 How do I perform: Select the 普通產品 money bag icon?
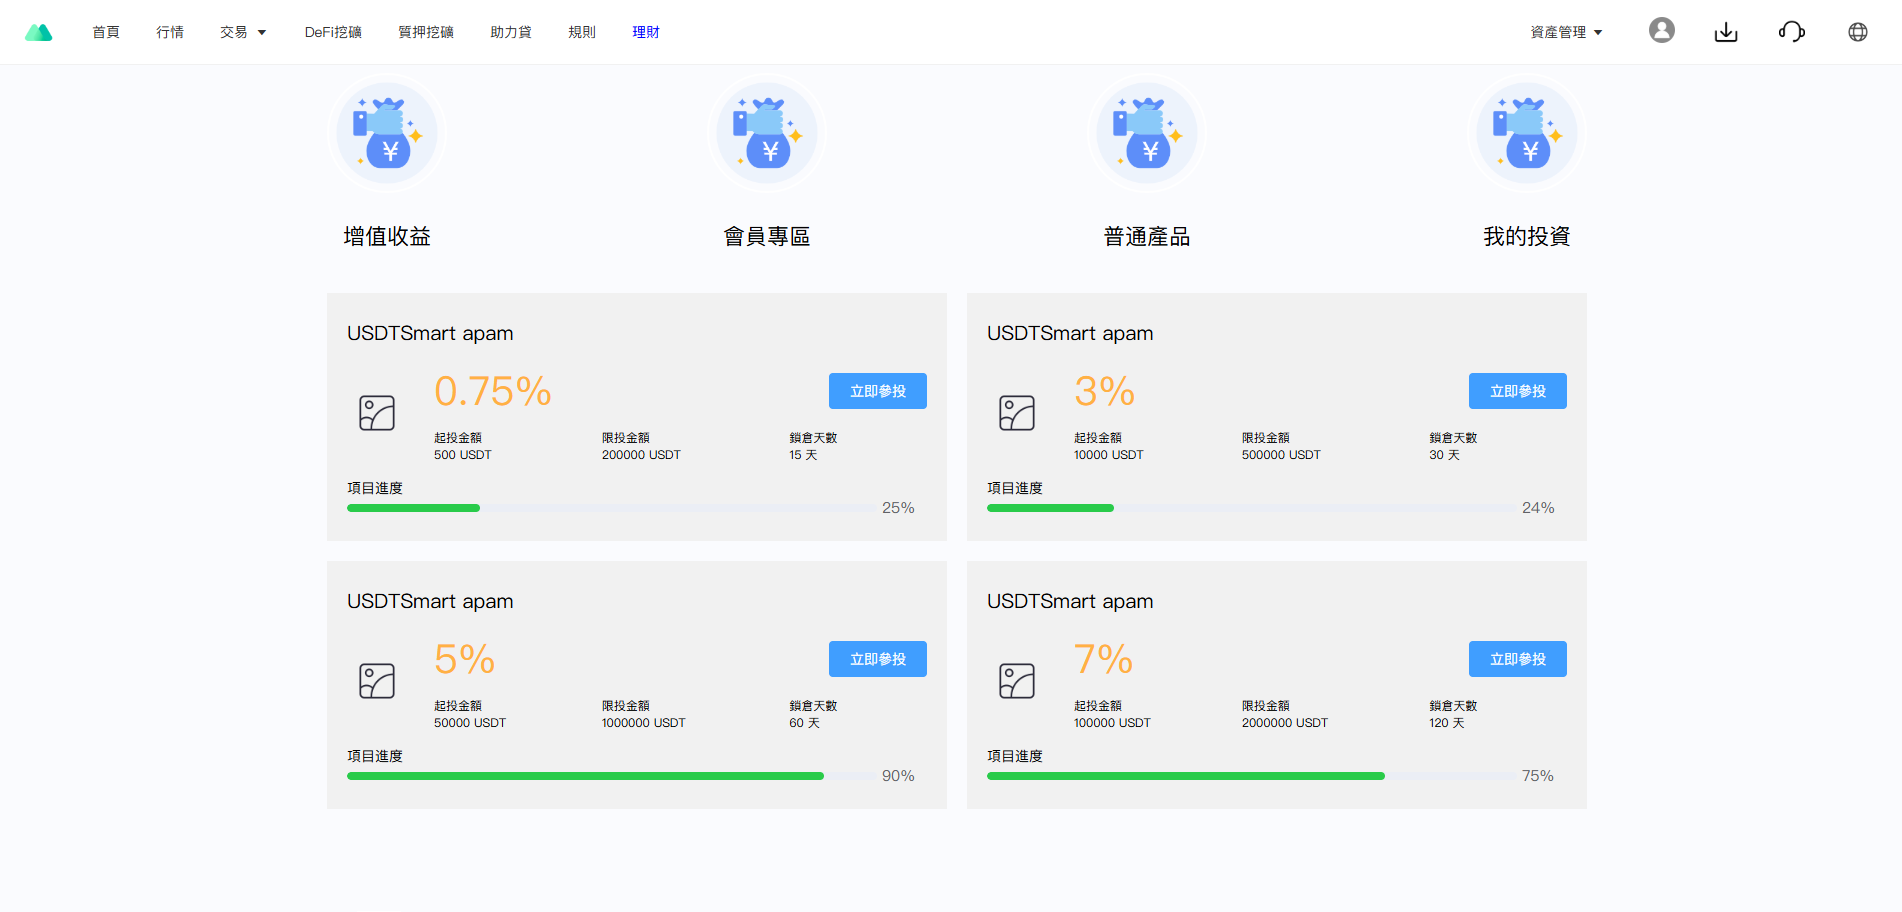tap(1147, 134)
